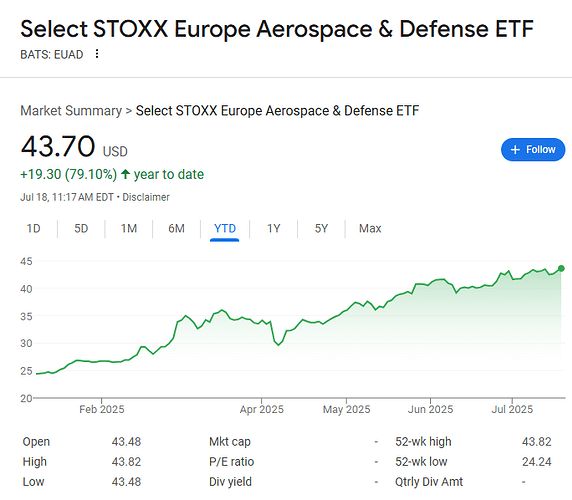Viewport: 572px width, 500px height.
Task: Click the Feb 2025 label on chart axis
Action: pyautogui.click(x=102, y=409)
